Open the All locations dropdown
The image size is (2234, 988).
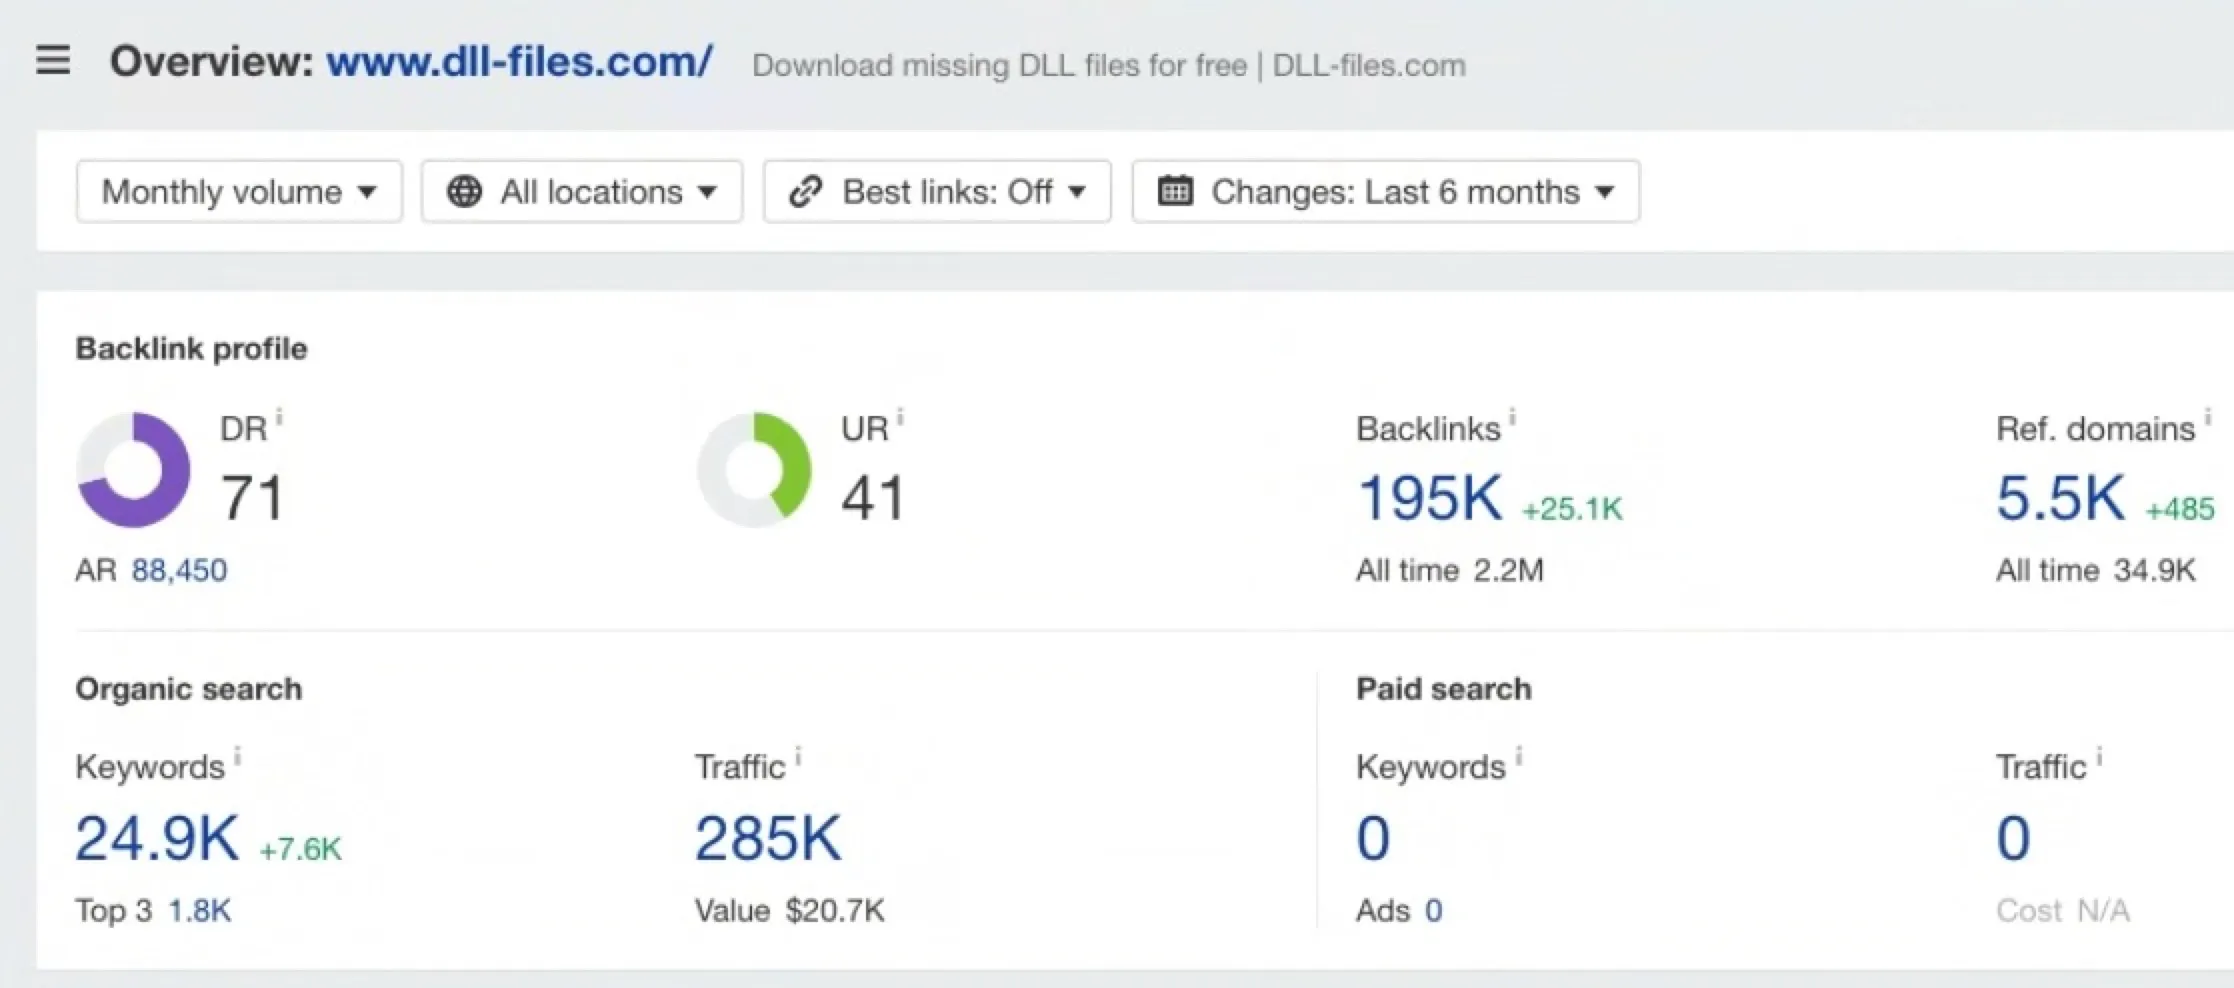coord(582,191)
